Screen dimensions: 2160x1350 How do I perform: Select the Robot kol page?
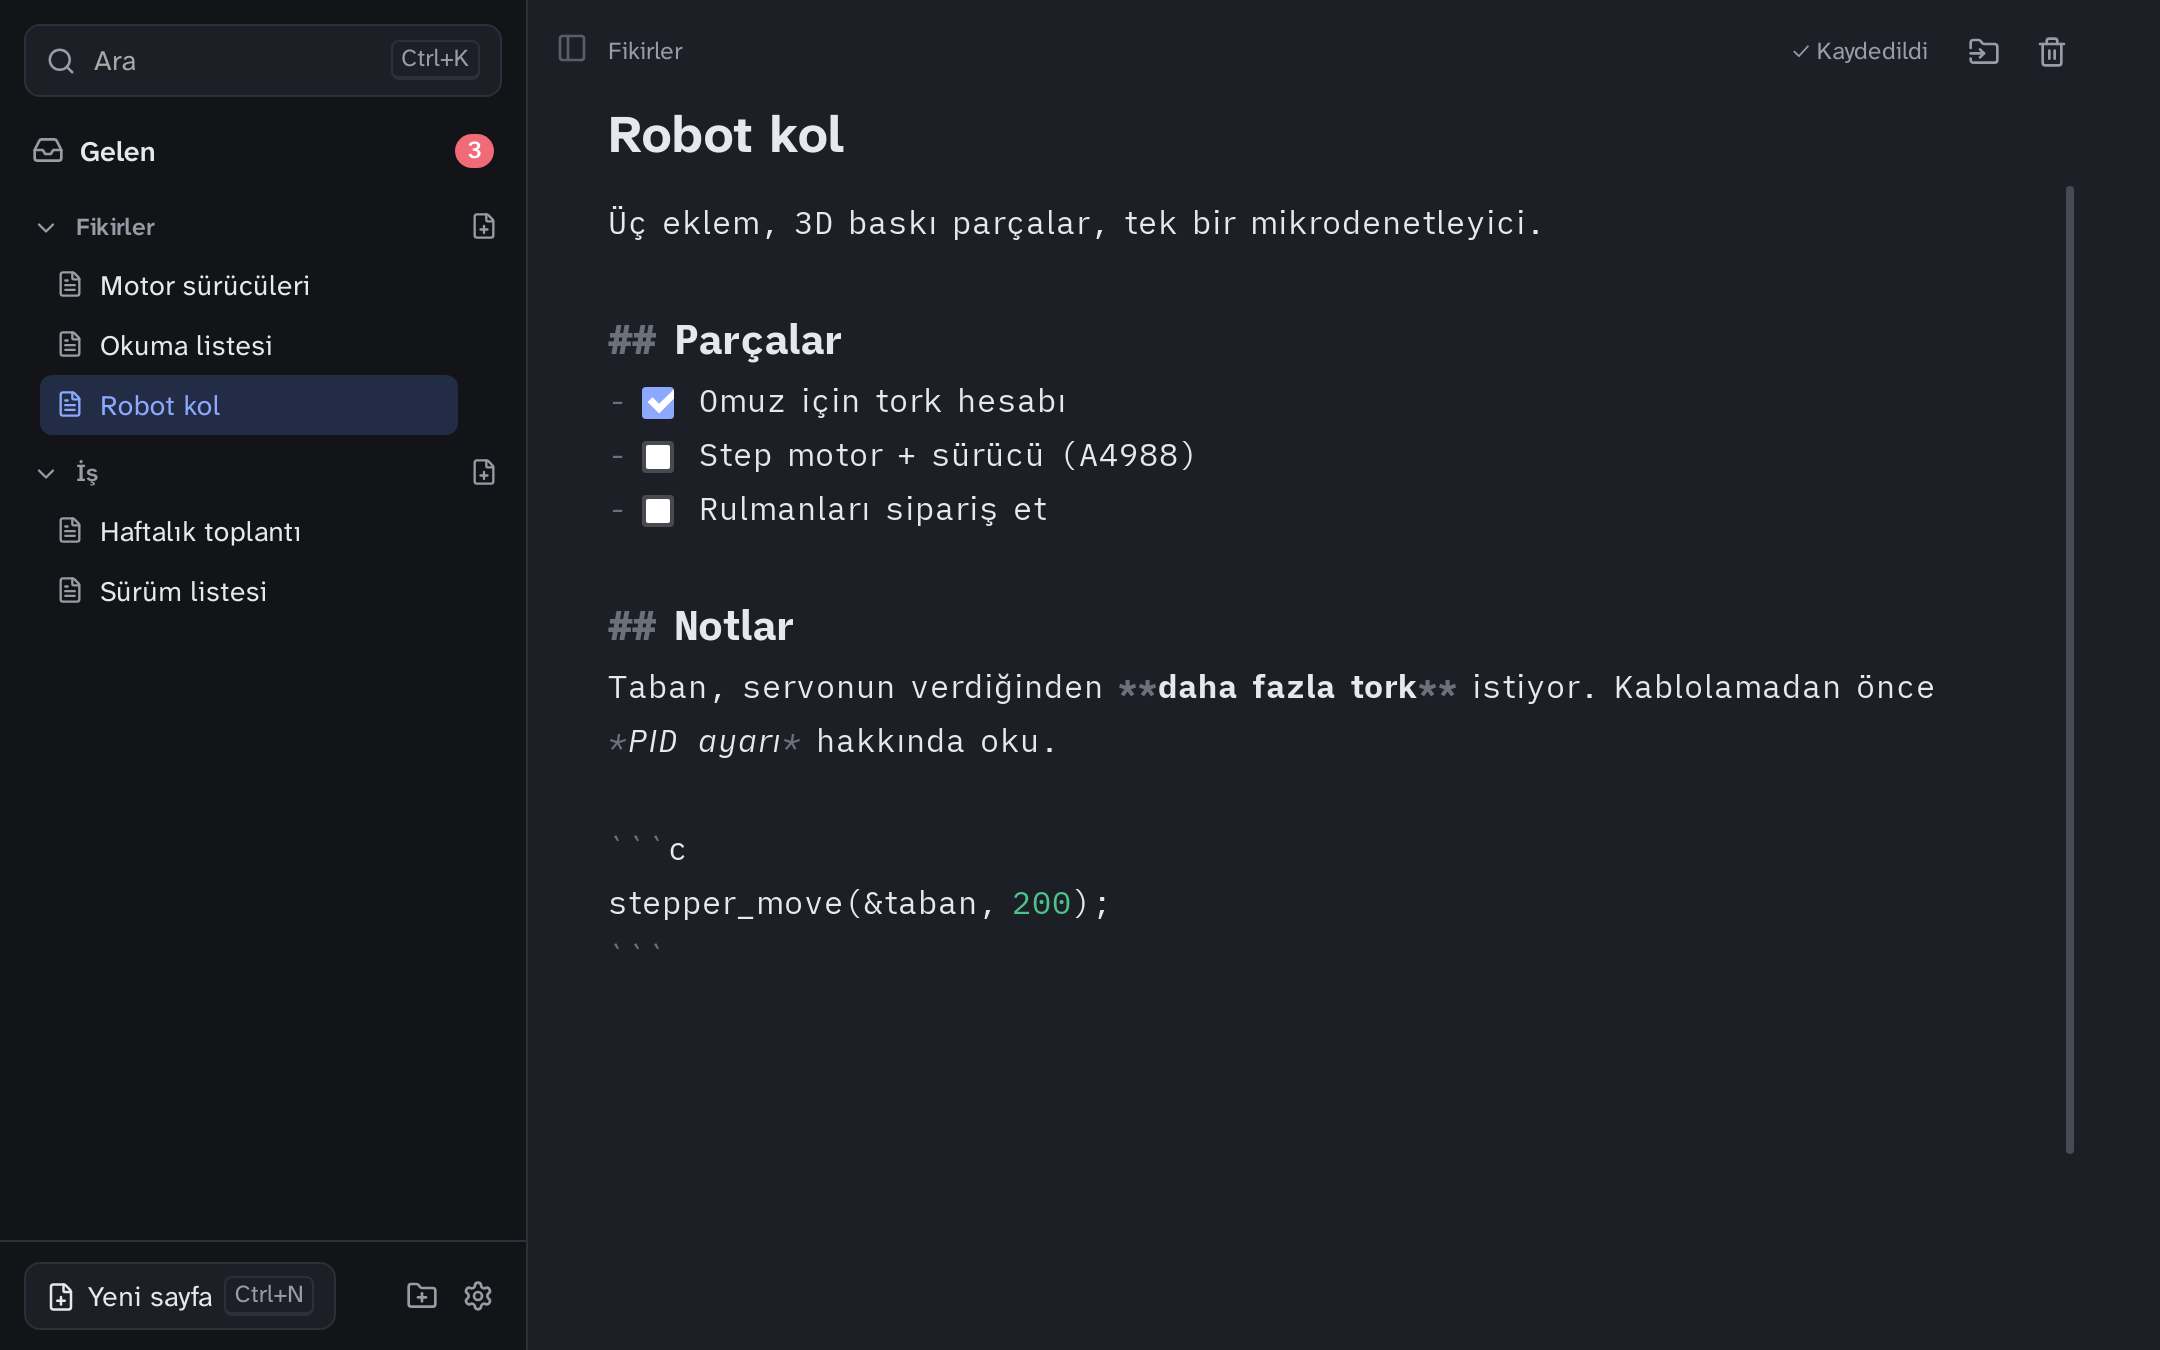click(249, 405)
